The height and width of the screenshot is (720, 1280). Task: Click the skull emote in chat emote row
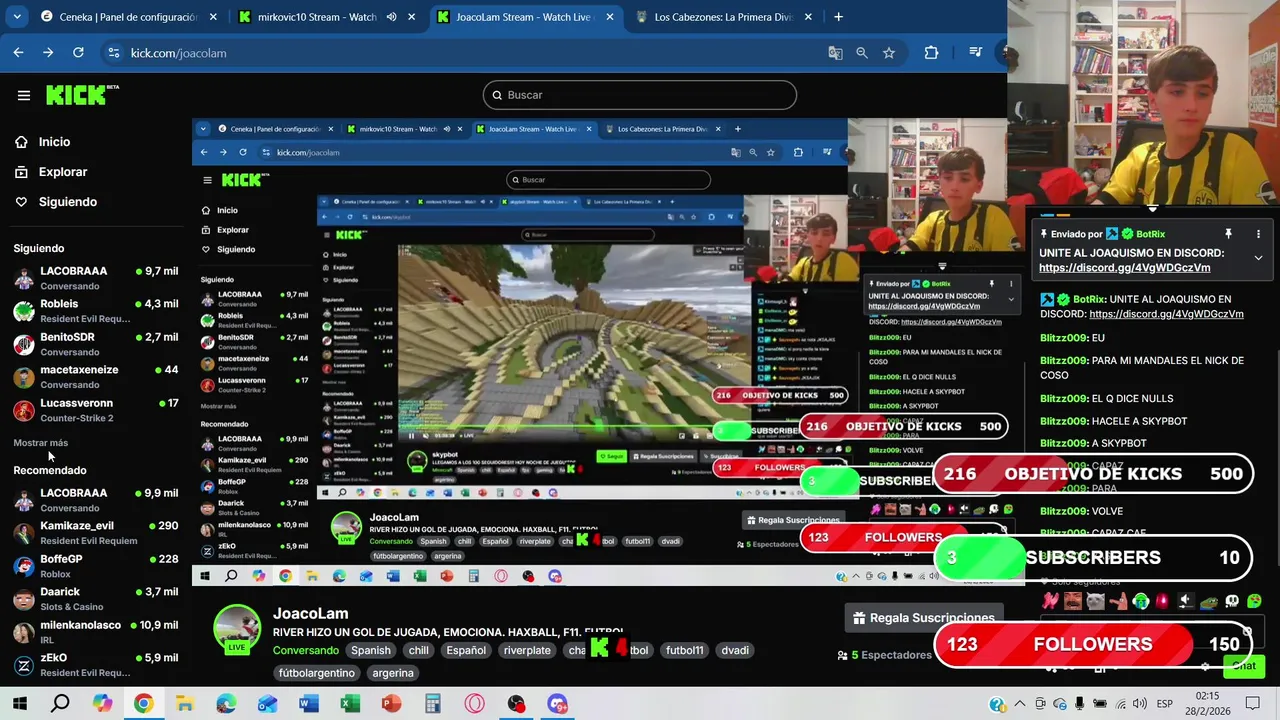1232,601
